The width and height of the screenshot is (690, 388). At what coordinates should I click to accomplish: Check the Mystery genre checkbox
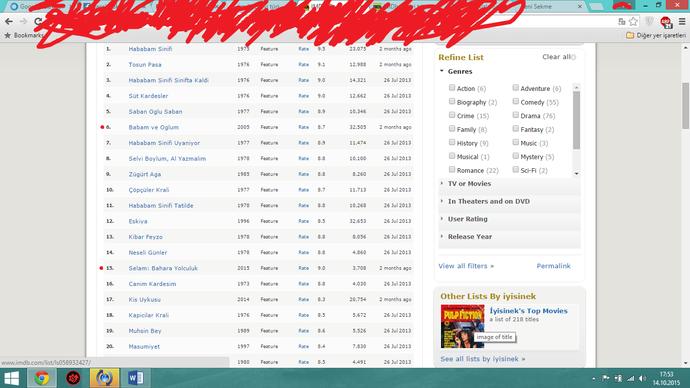(x=516, y=156)
